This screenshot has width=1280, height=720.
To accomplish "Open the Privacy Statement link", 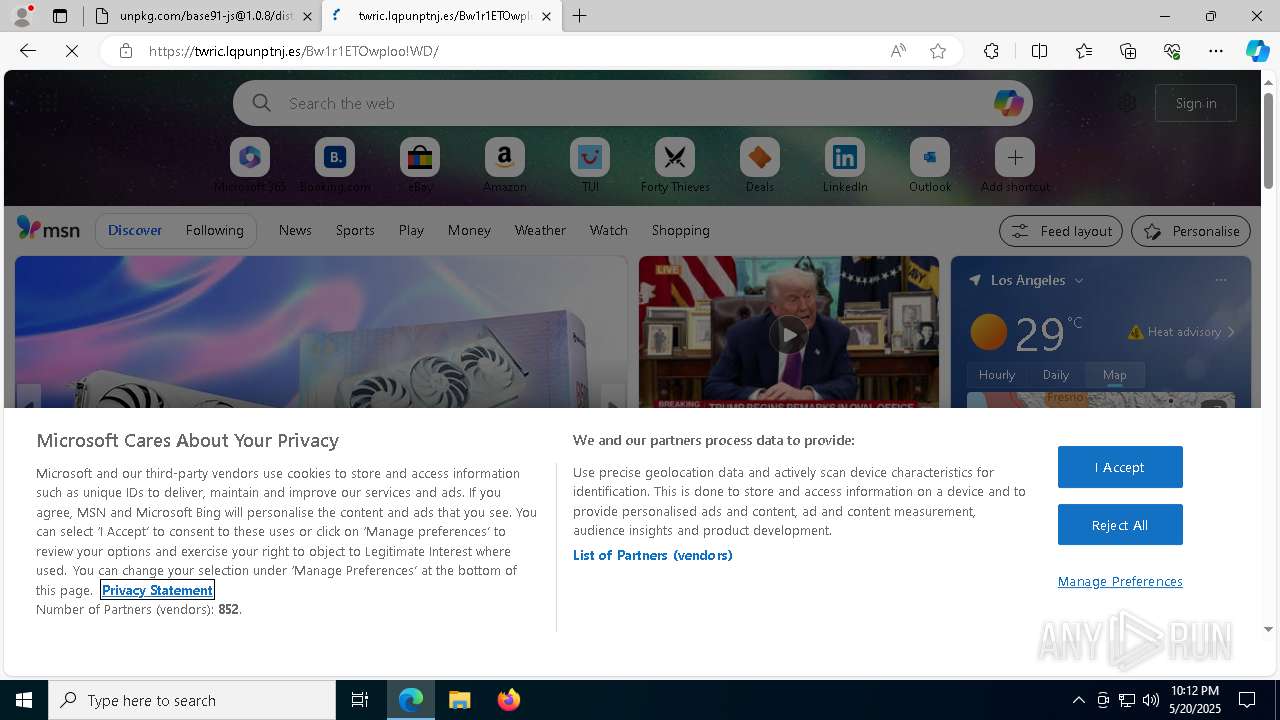I will point(157,590).
